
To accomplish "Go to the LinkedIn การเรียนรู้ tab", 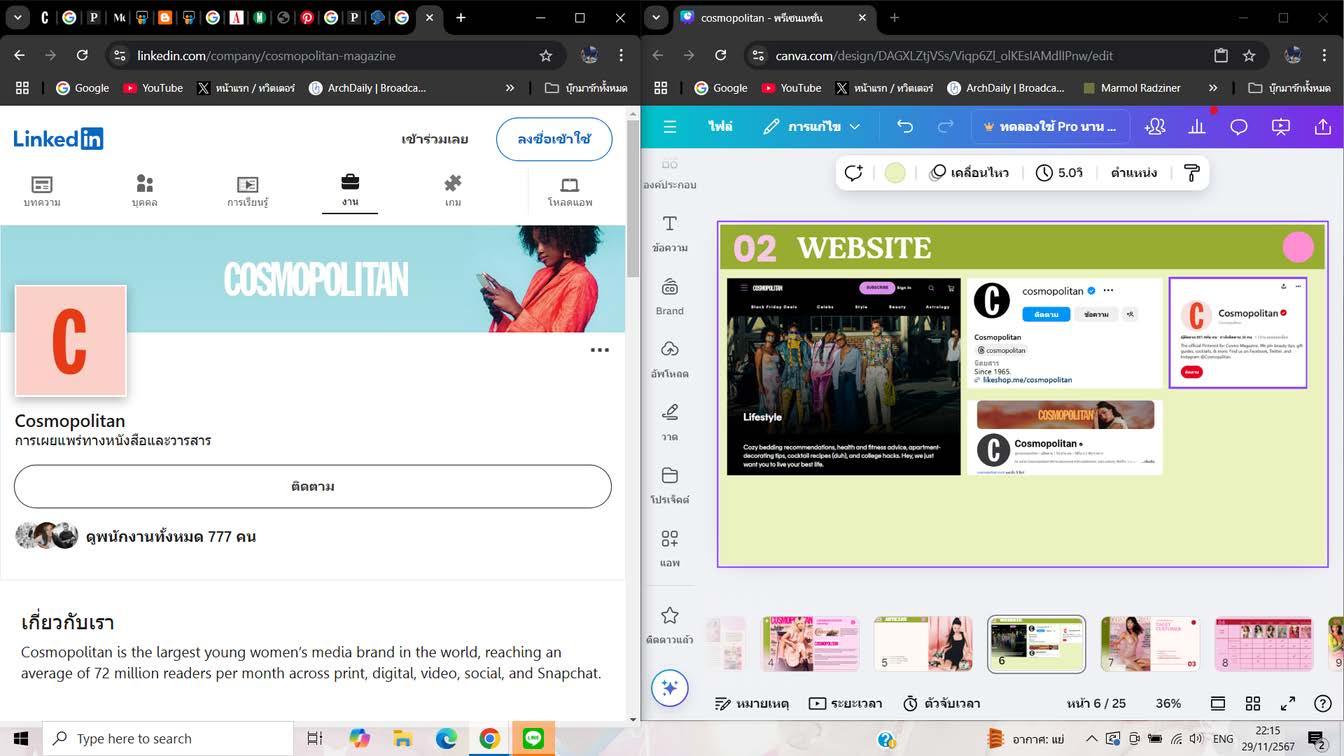I will 247,191.
